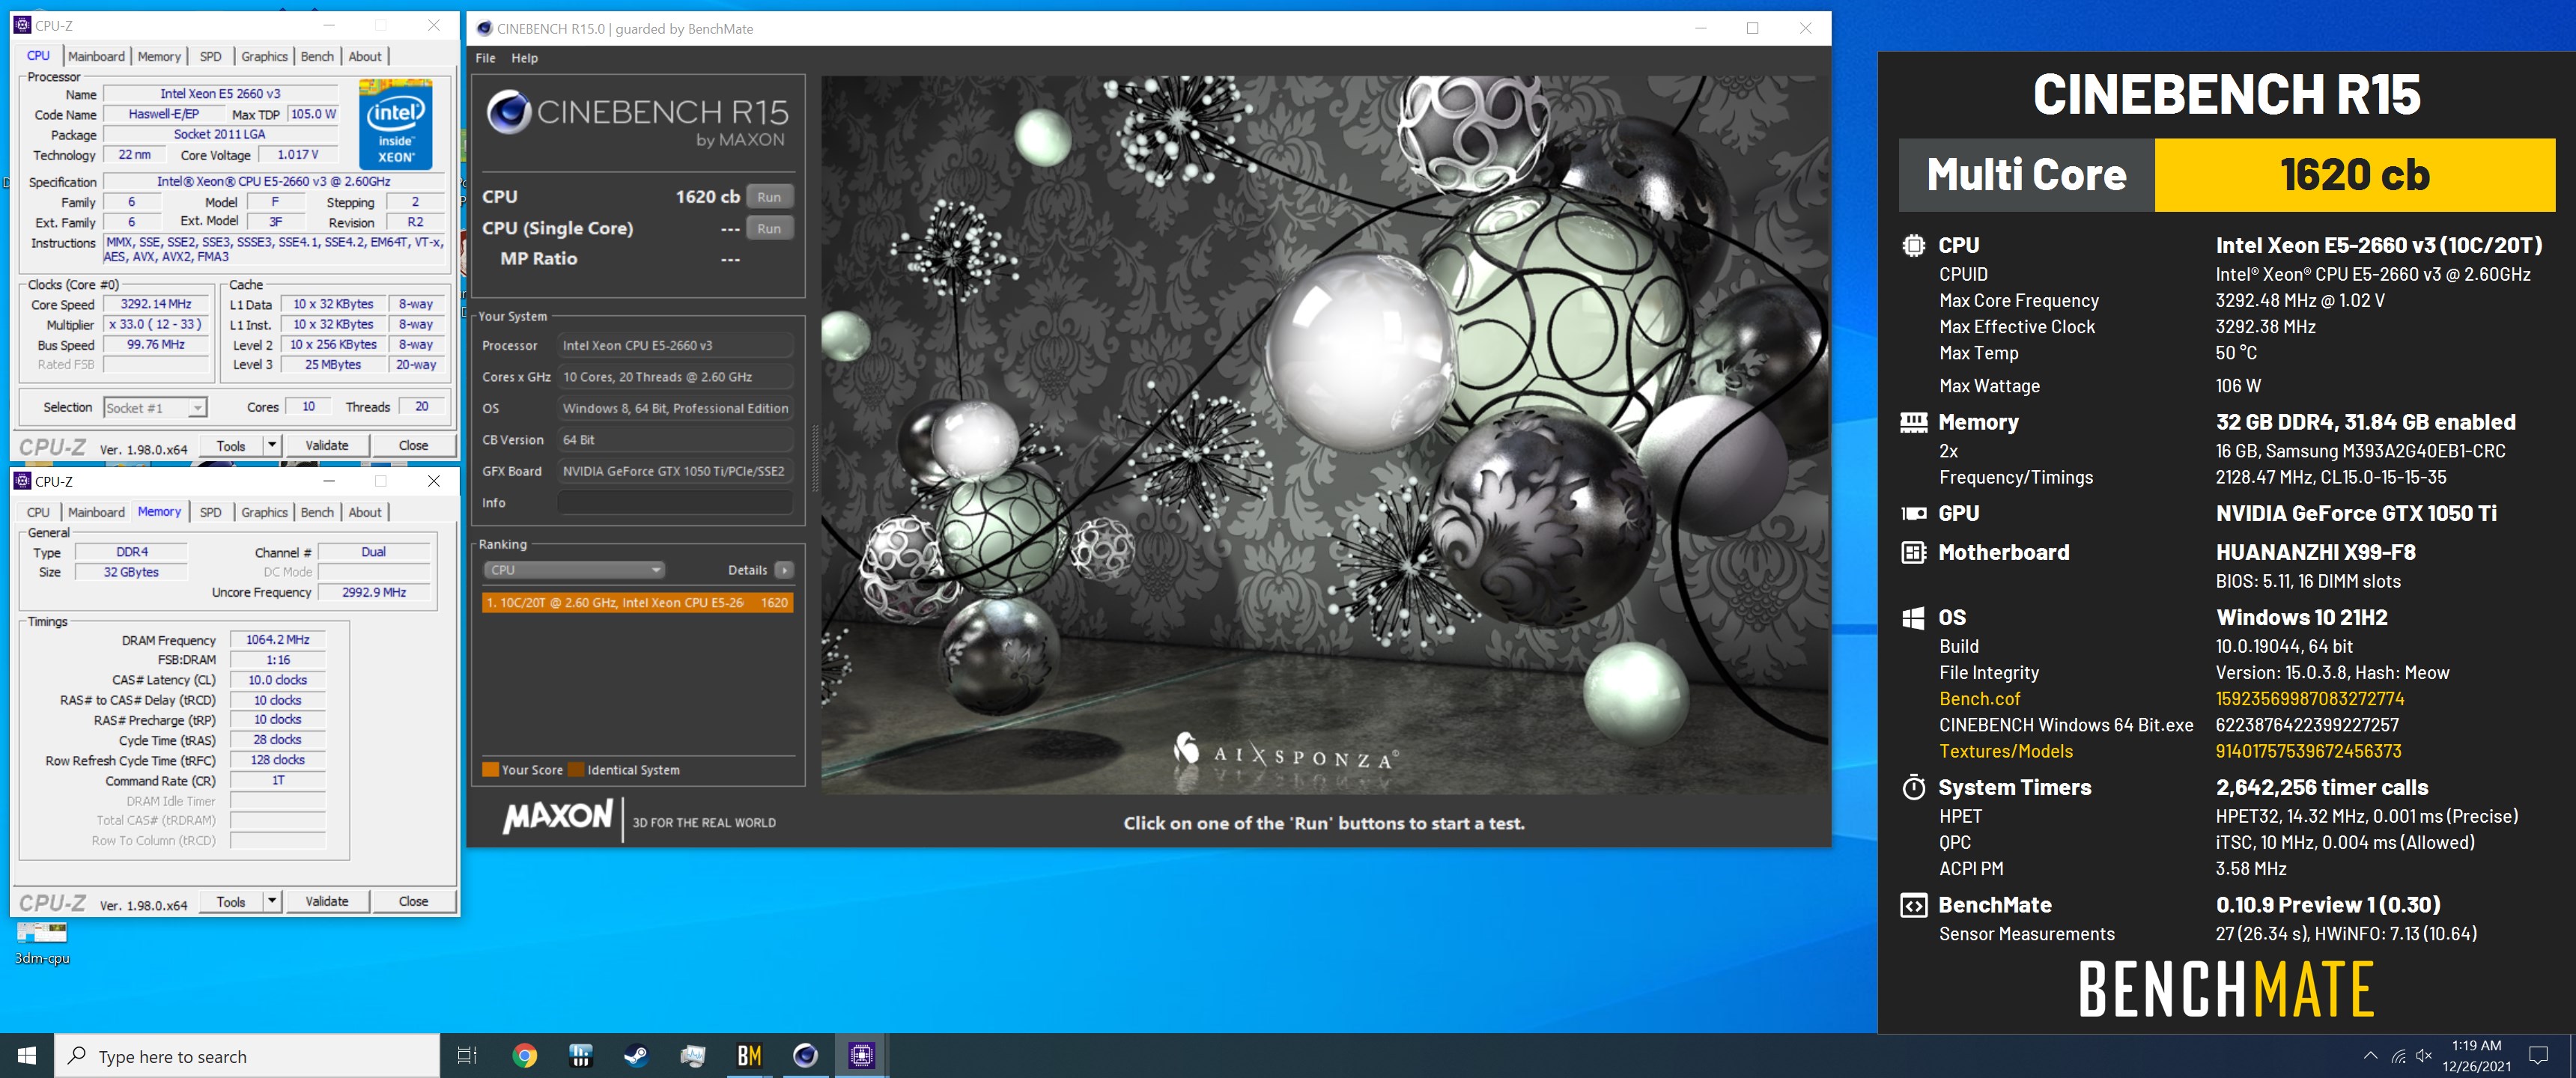Image resolution: width=2576 pixels, height=1078 pixels.
Task: Click the Cinebench R15 sphere logo
Action: click(509, 112)
